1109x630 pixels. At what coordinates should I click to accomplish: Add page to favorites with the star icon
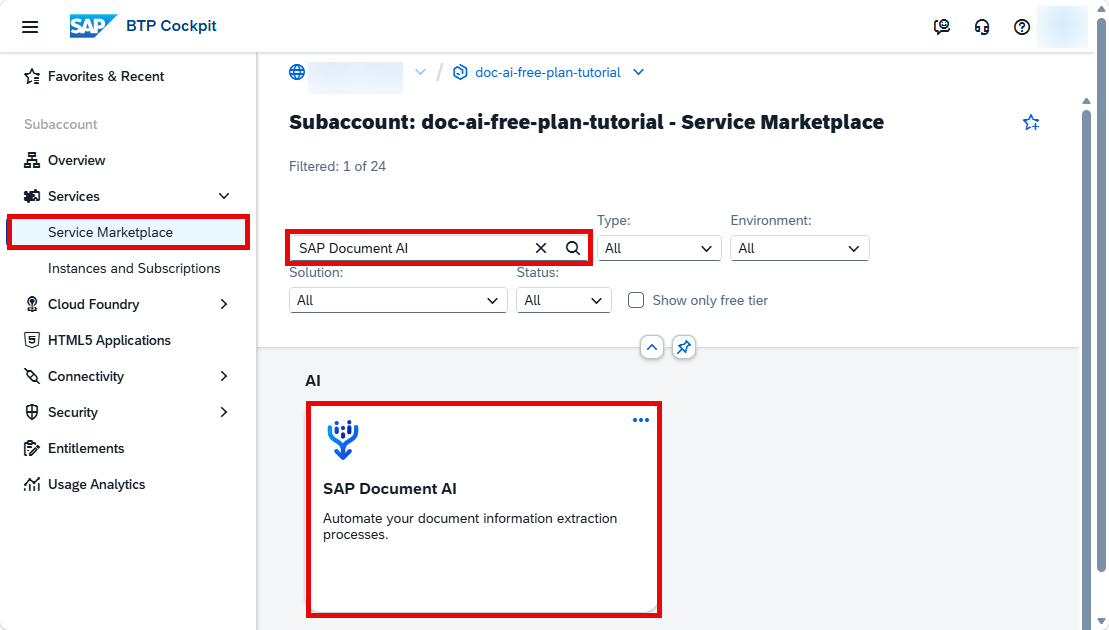(x=1031, y=122)
